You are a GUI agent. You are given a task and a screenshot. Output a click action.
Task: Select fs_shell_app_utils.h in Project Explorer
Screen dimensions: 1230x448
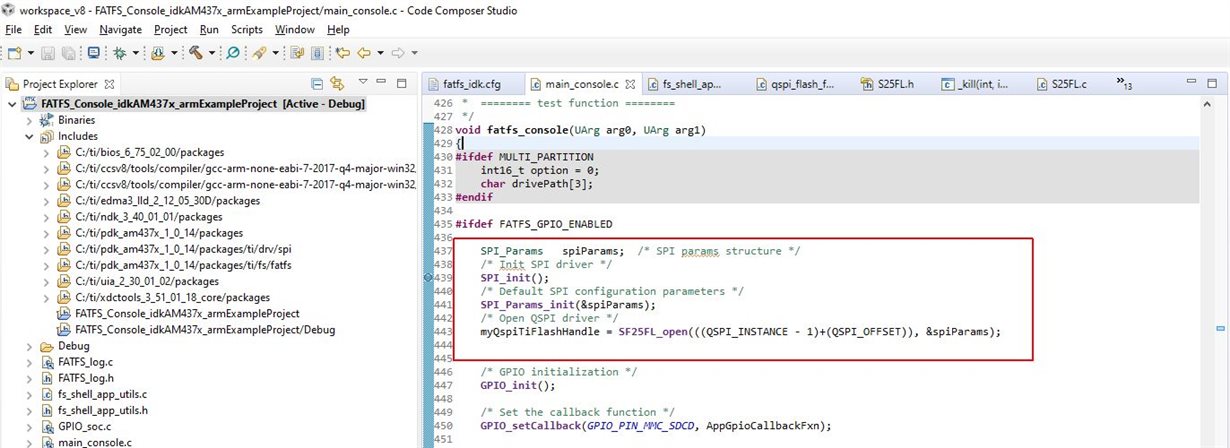click(x=102, y=410)
